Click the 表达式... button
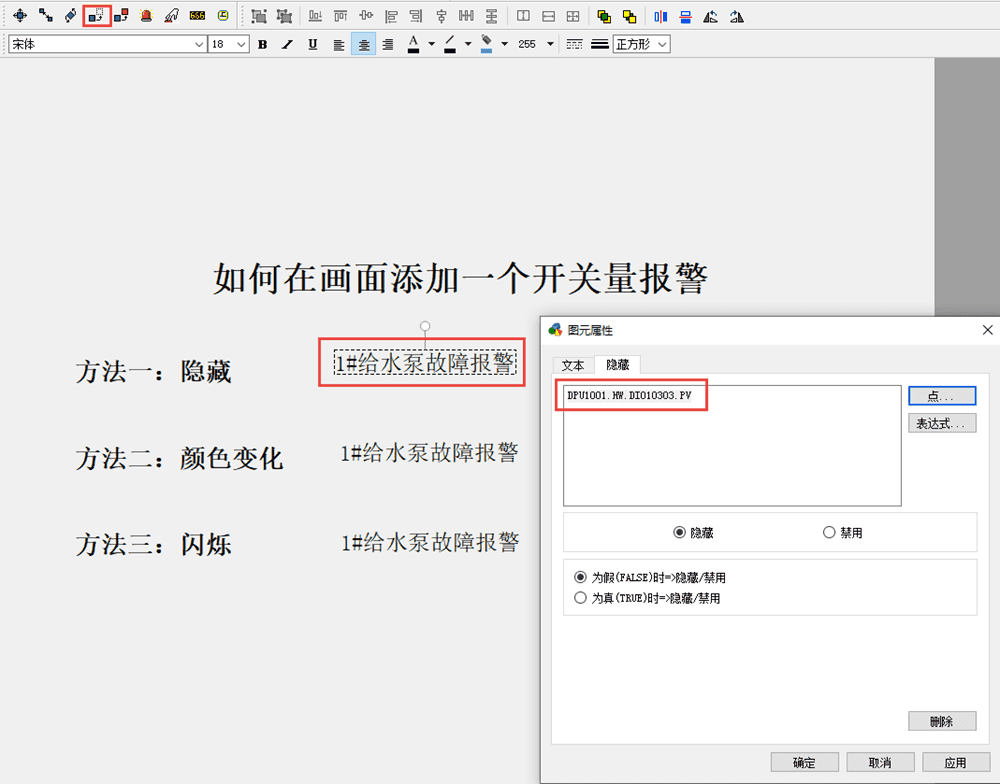 point(942,423)
